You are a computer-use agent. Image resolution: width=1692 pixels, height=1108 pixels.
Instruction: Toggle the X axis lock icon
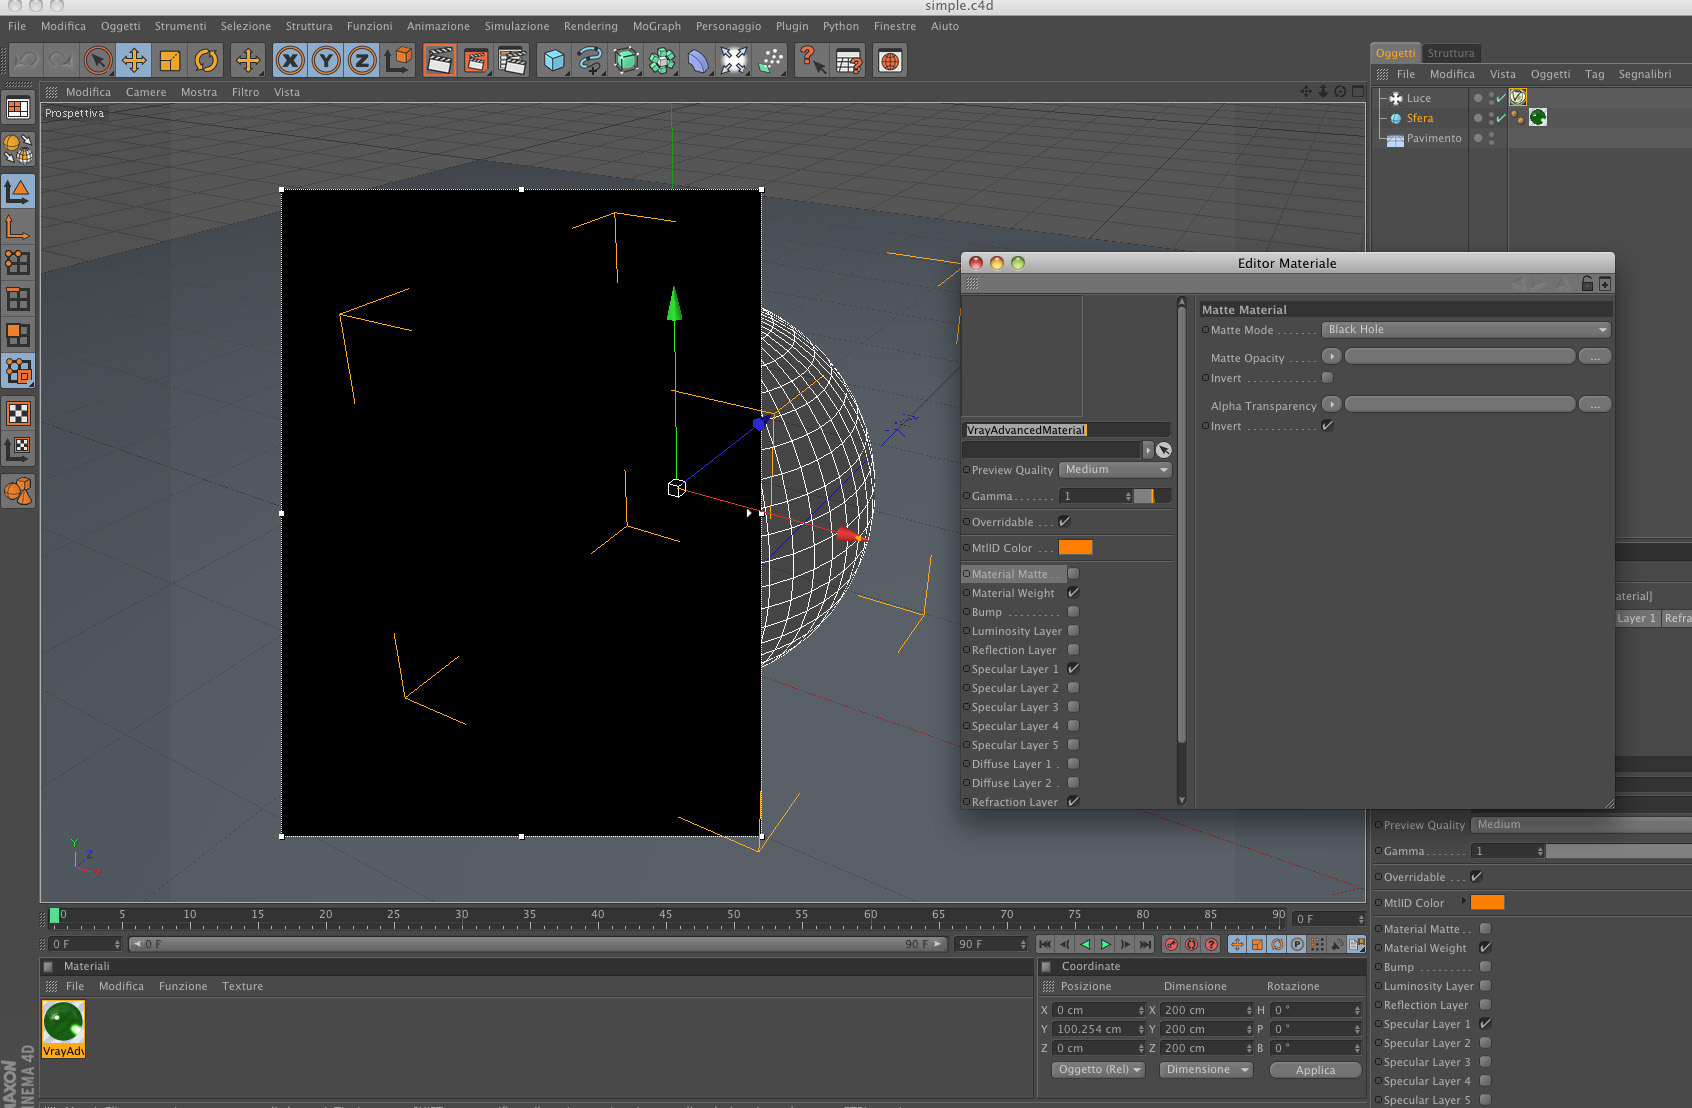coord(290,61)
